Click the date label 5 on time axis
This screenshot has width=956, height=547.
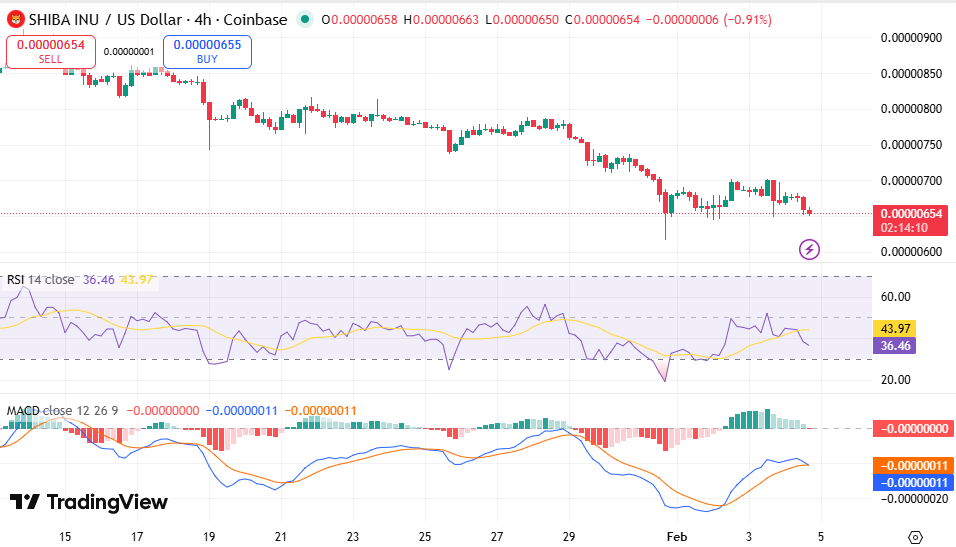[x=821, y=537]
